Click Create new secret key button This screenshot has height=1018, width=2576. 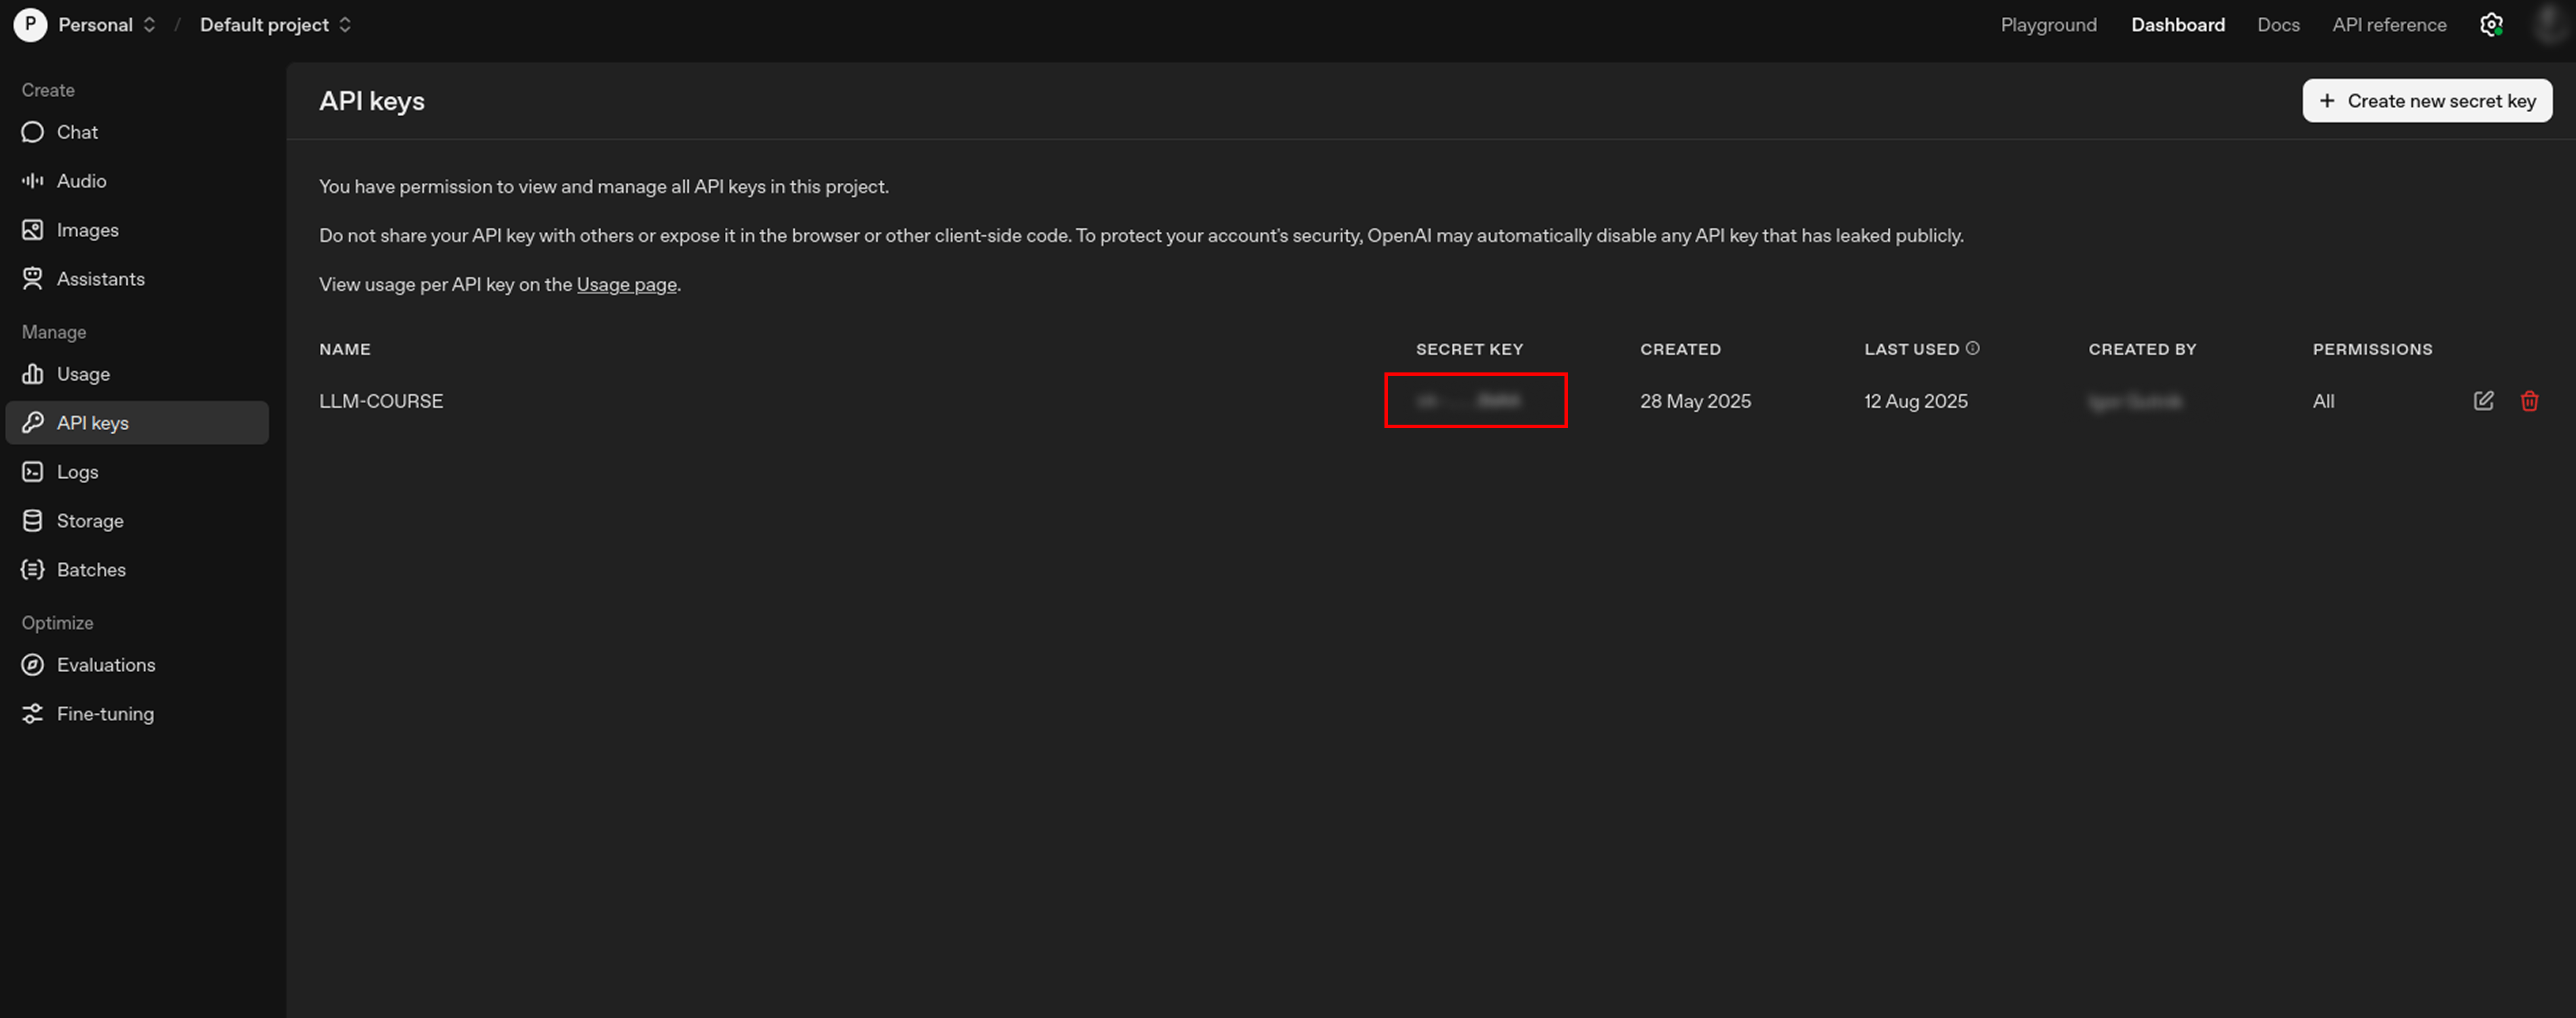coord(2427,101)
